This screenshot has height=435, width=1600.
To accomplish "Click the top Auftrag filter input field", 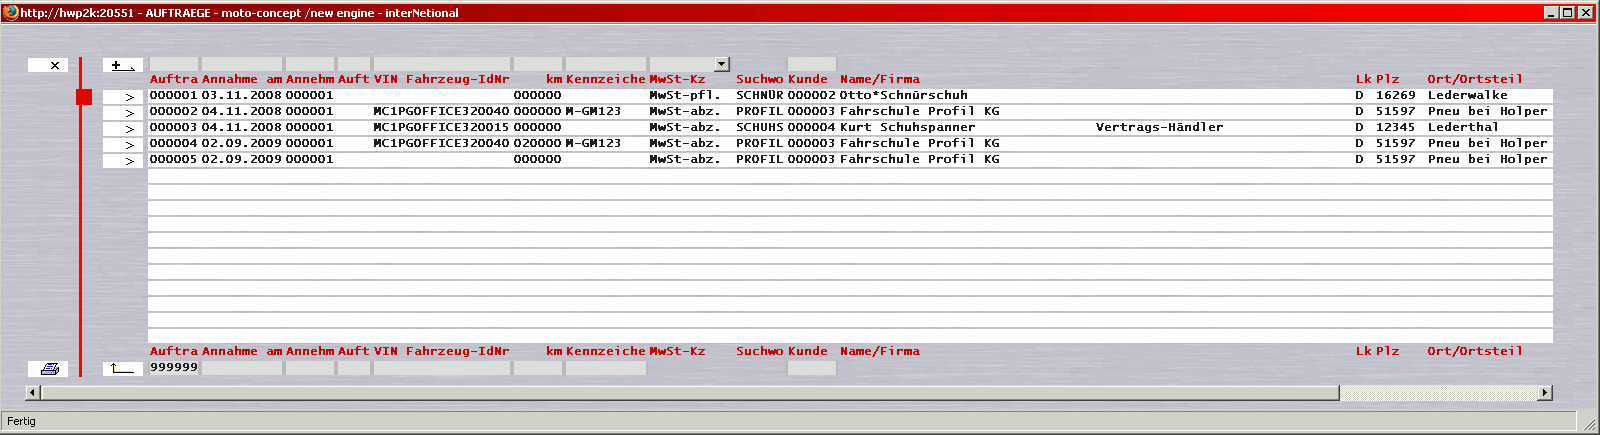I will 173,65.
